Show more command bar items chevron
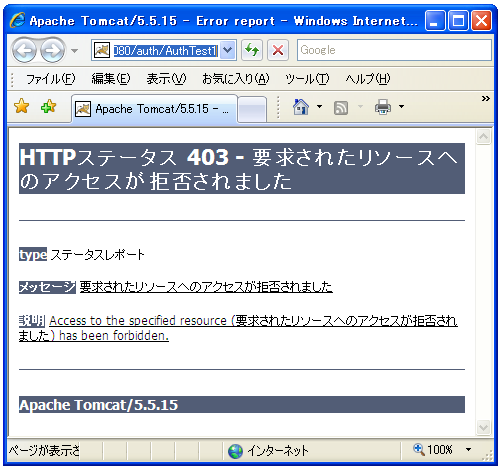The image size is (500, 468). (x=485, y=98)
